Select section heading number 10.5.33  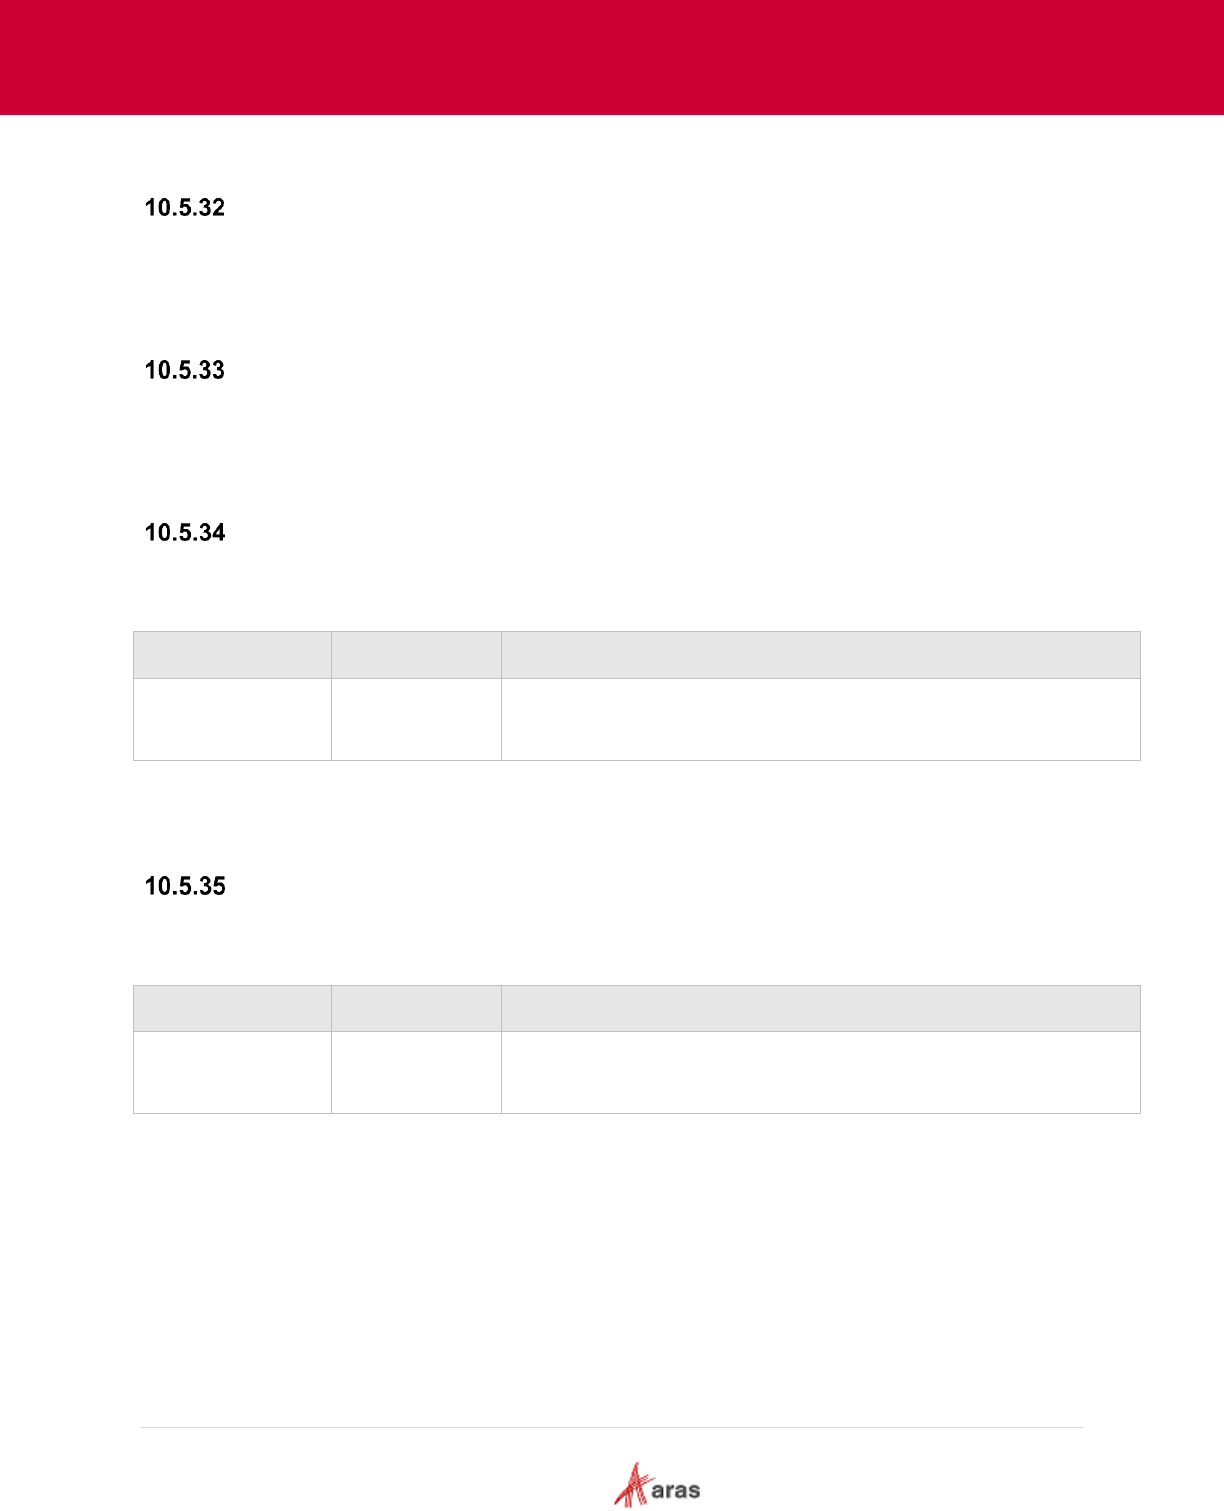coord(185,371)
